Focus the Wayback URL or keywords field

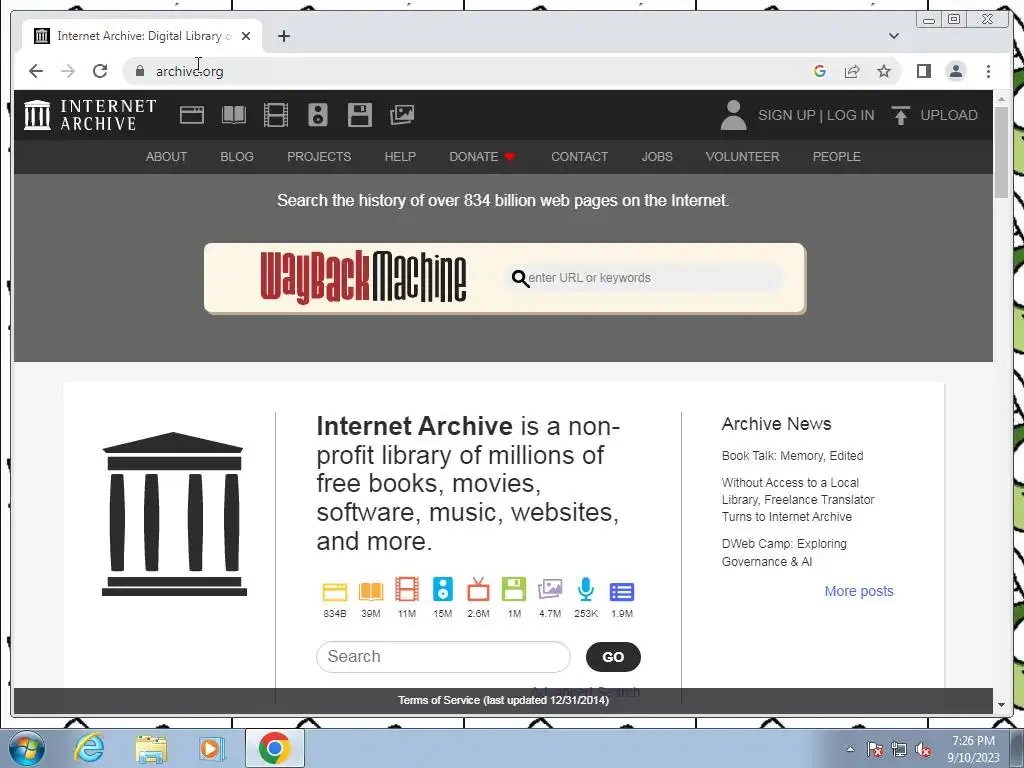[x=643, y=278]
